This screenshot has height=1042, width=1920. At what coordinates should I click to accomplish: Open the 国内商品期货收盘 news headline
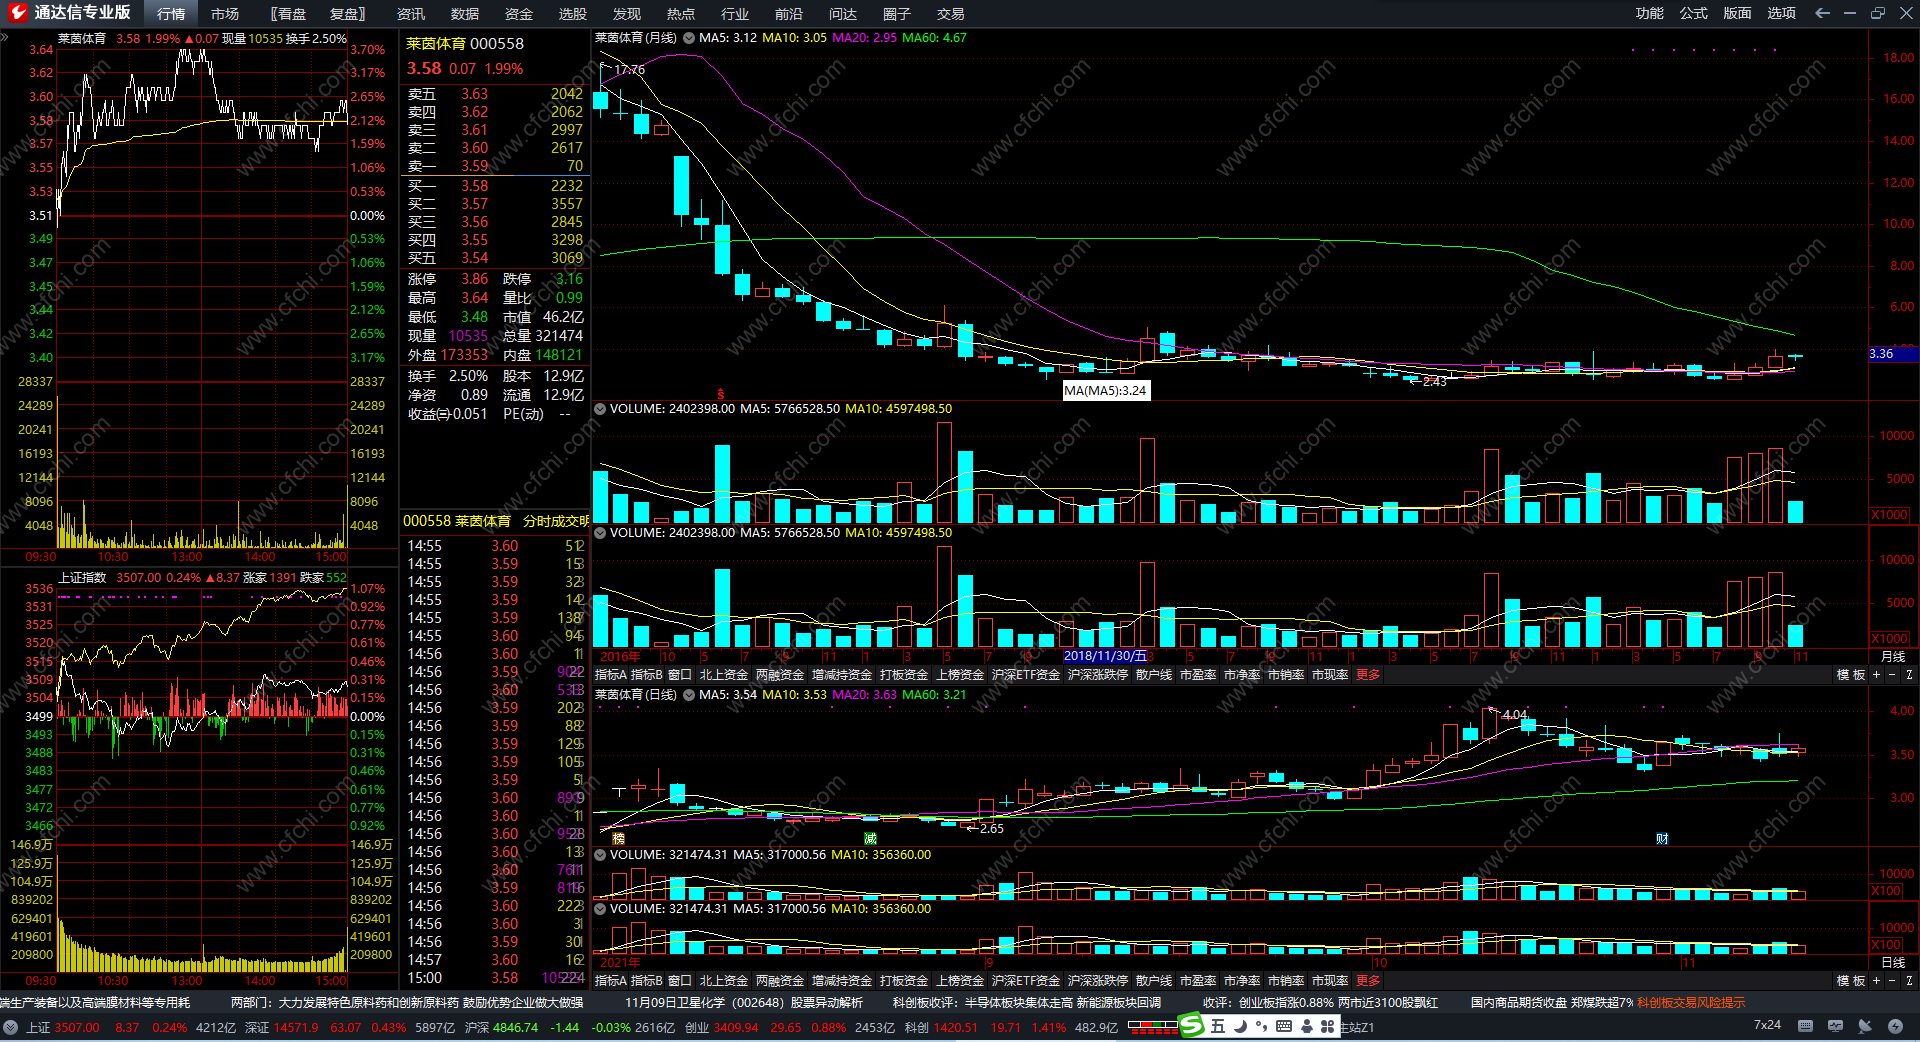pyautogui.click(x=1552, y=1002)
